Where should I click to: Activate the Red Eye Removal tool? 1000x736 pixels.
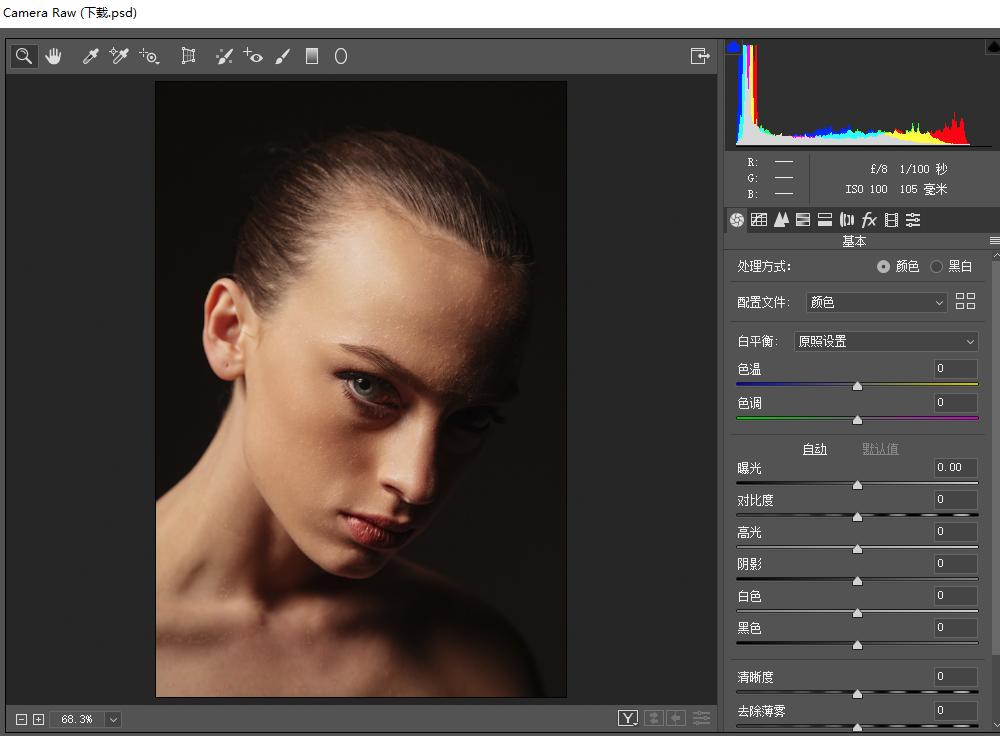(254, 57)
